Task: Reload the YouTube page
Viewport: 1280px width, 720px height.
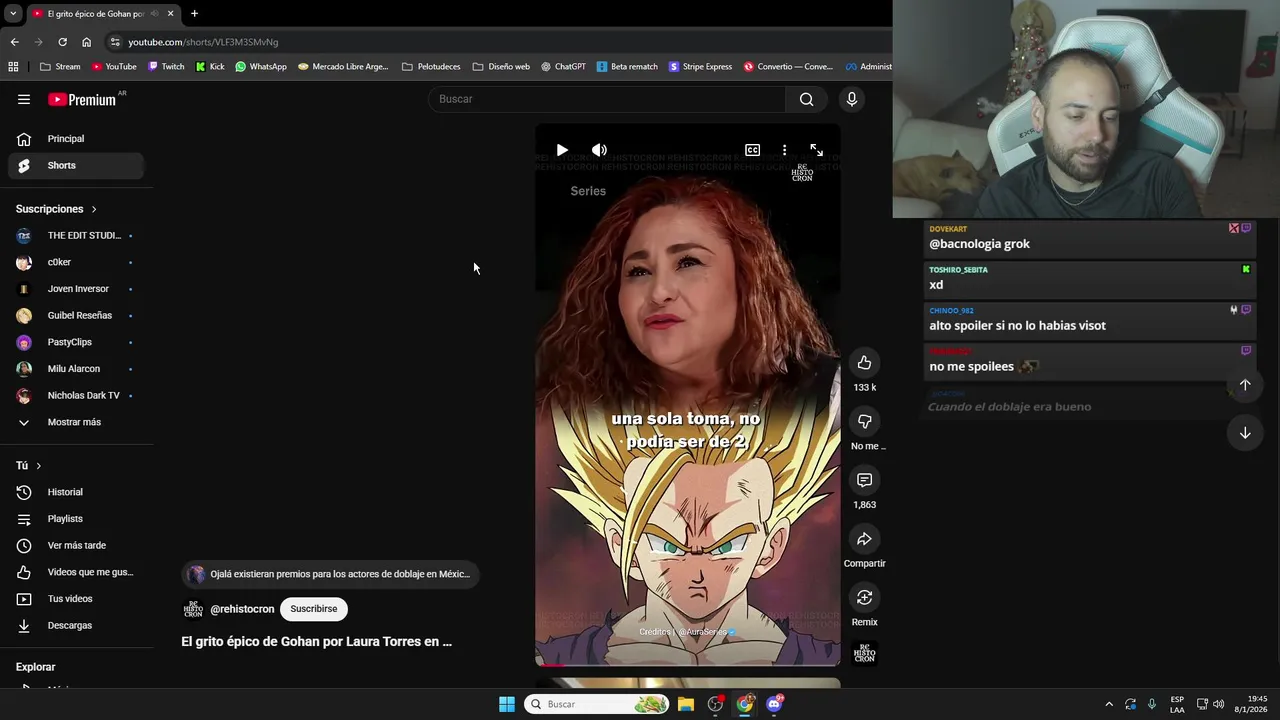Action: pyautogui.click(x=62, y=42)
